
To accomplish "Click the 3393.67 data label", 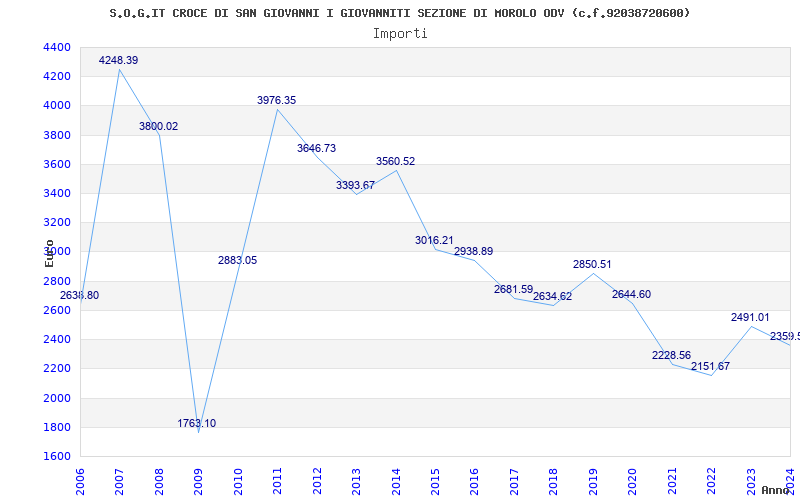I will (x=356, y=185).
